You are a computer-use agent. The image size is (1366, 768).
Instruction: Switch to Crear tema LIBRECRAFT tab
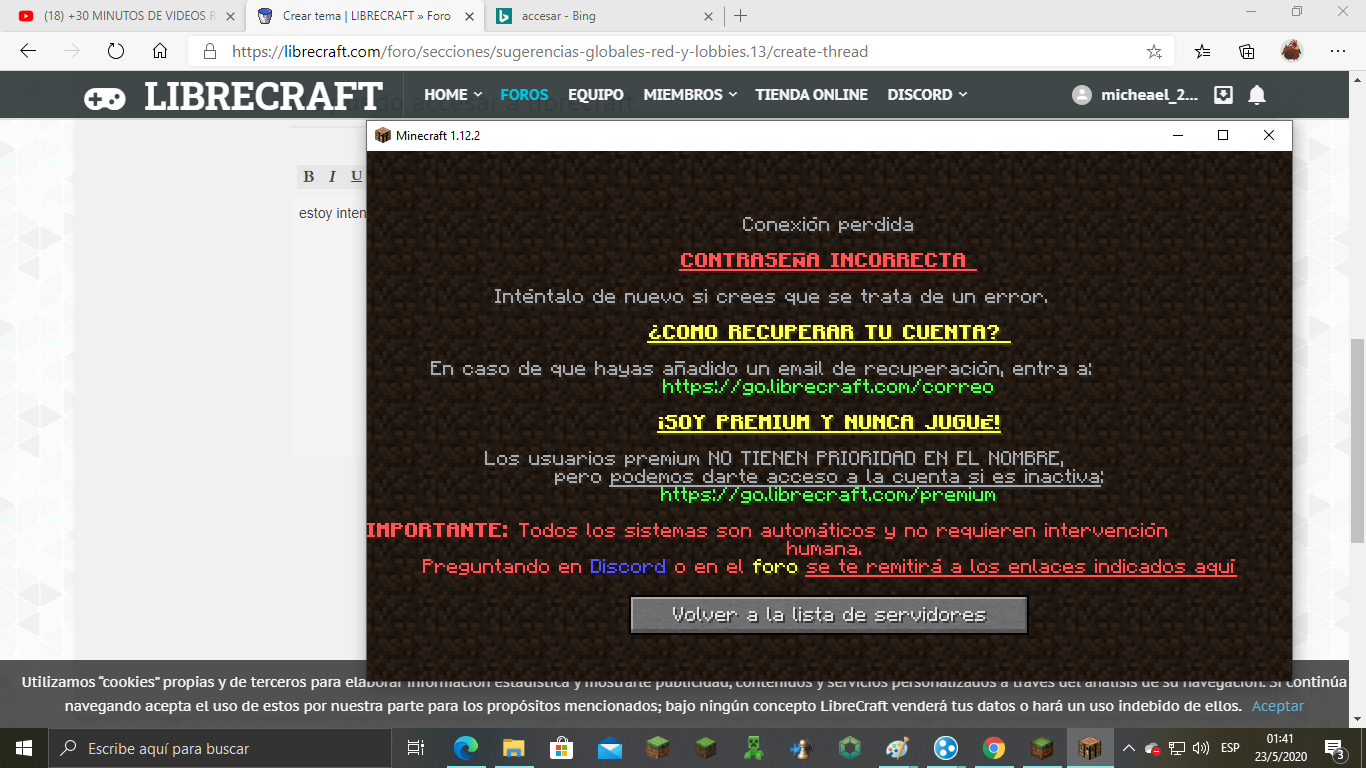tap(364, 16)
